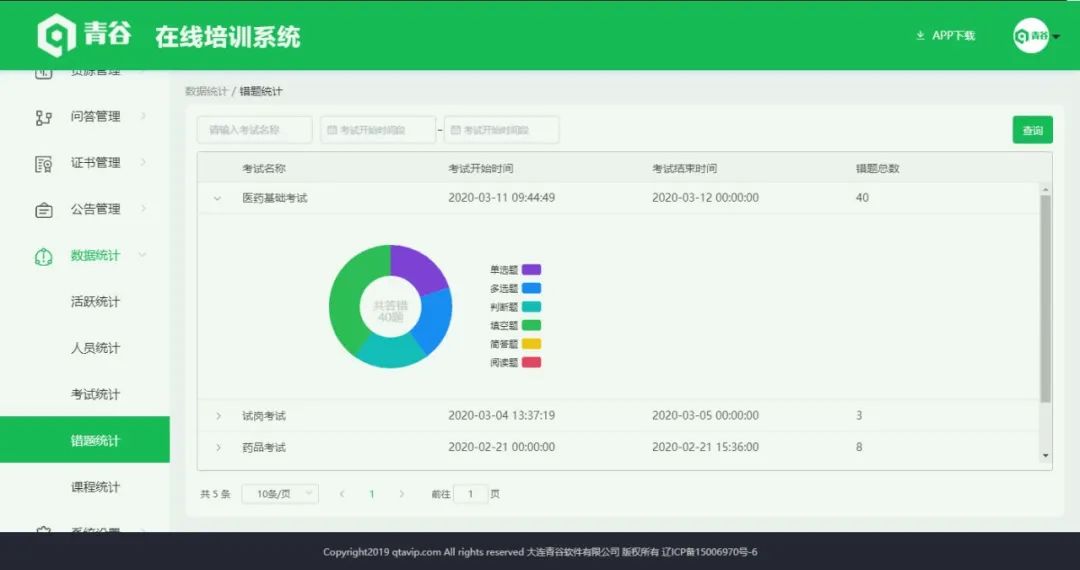This screenshot has width=1080, height=570.
Task: Click the 问答管理 sidebar icon
Action: (x=43, y=117)
